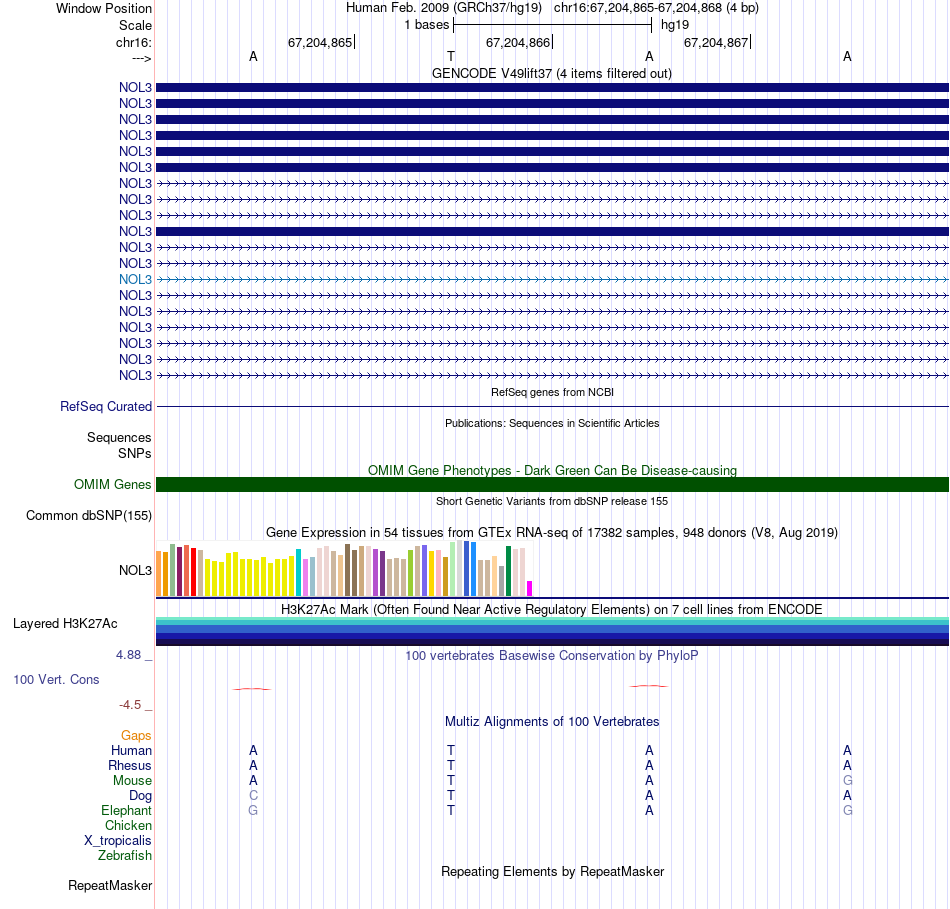The width and height of the screenshot is (950, 909).
Task: Click the SNPs label
Action: coord(135,453)
